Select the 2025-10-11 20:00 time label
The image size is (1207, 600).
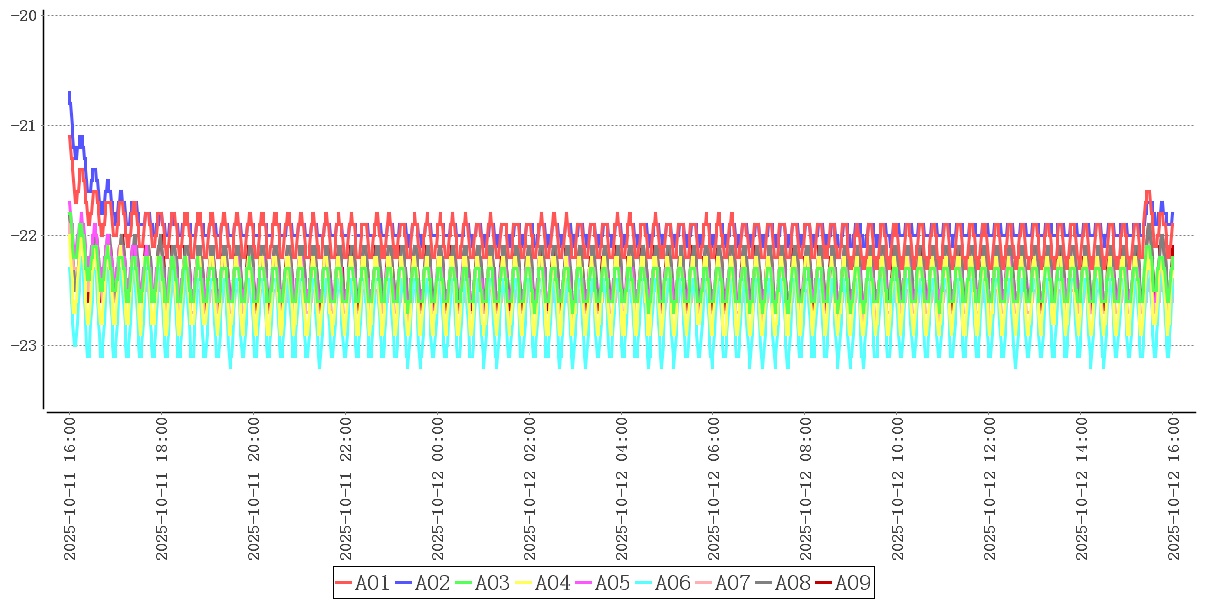pos(254,490)
